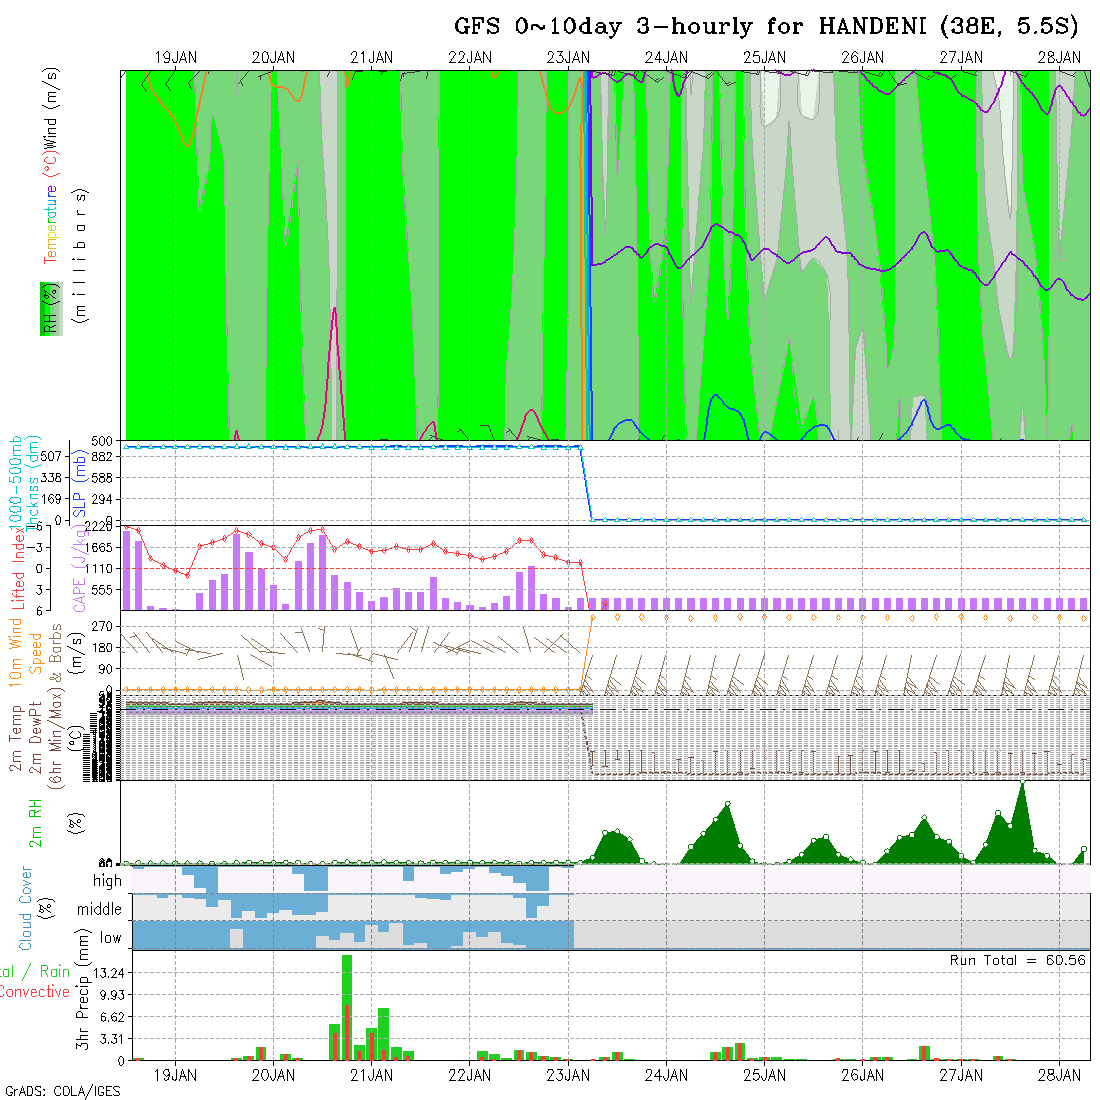Click the 13.24 precipitation axis value
The width and height of the screenshot is (1100, 1100).
(x=109, y=973)
